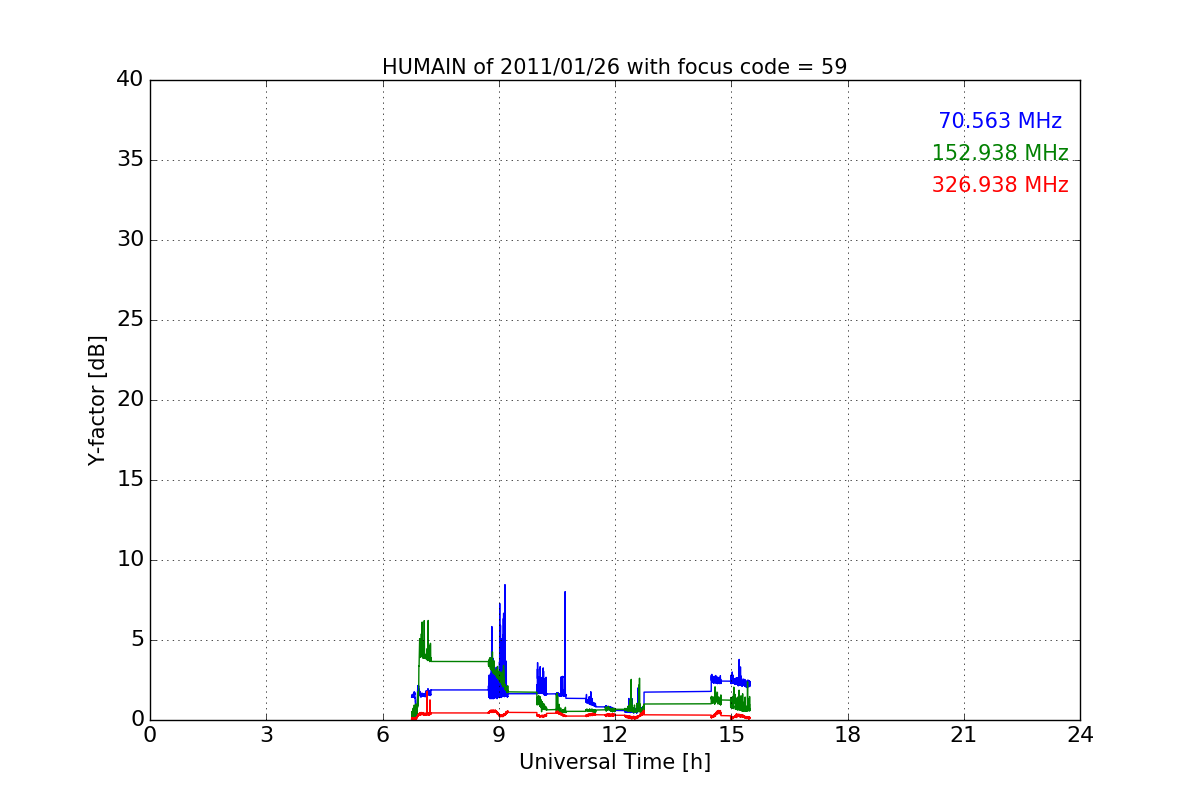Click the x-axis tick label '24'

(1080, 734)
